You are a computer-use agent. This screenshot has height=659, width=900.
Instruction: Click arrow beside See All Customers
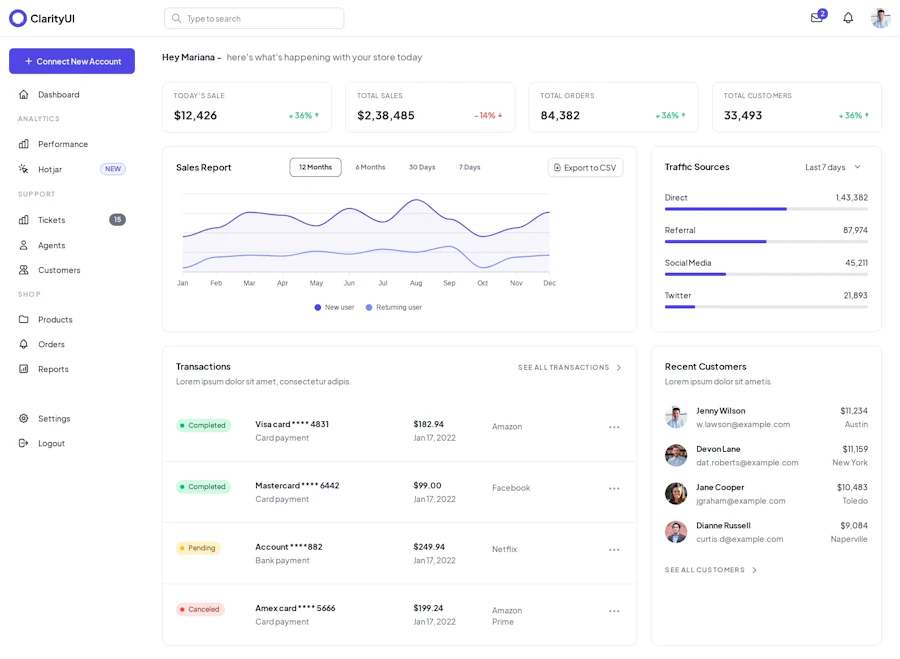coord(754,570)
